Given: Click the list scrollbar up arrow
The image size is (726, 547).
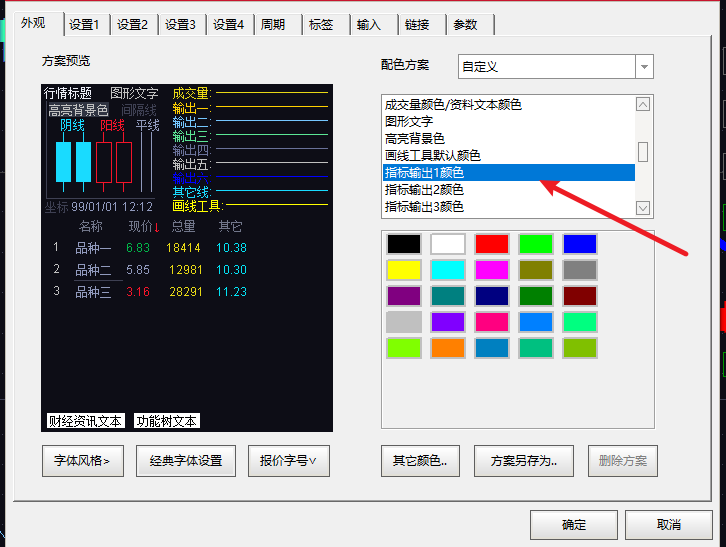Looking at the screenshot, I should 643,105.
